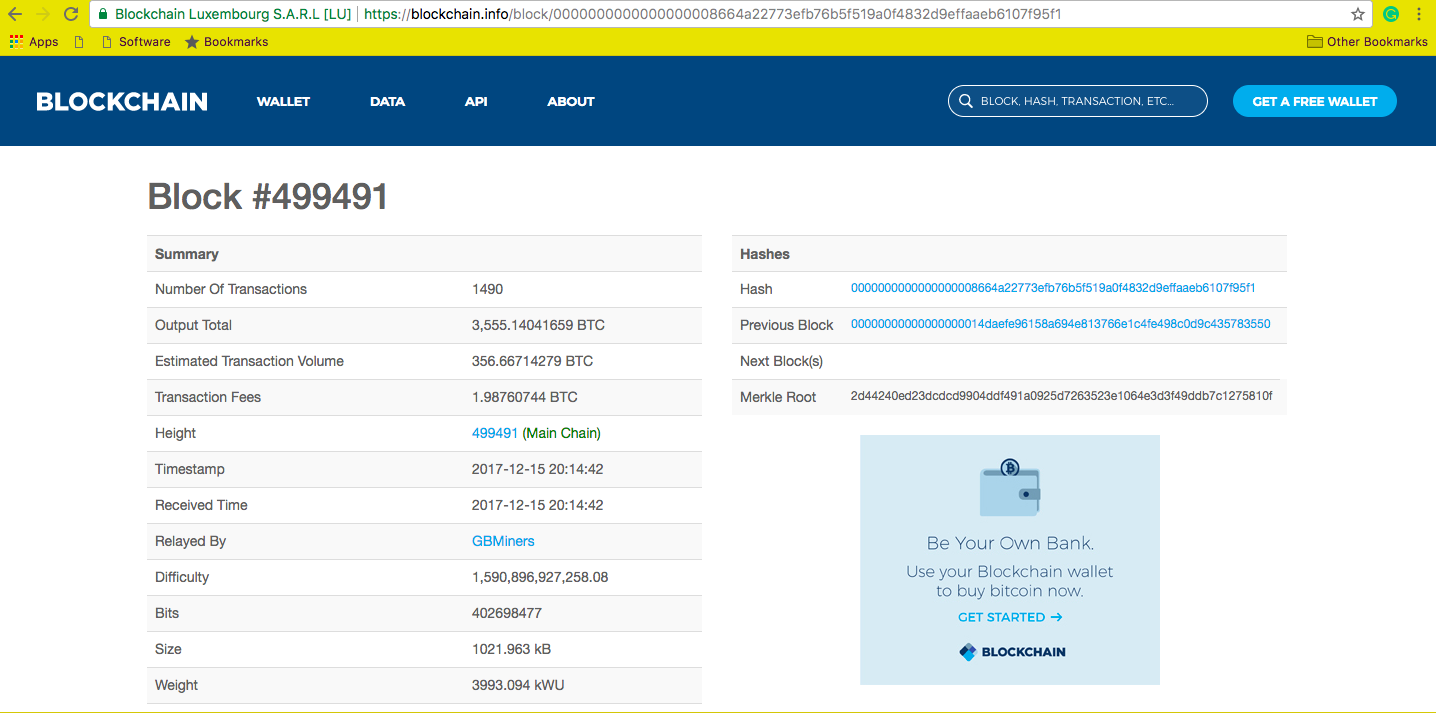Open the WALLET menu item
1436x713 pixels.
point(283,101)
